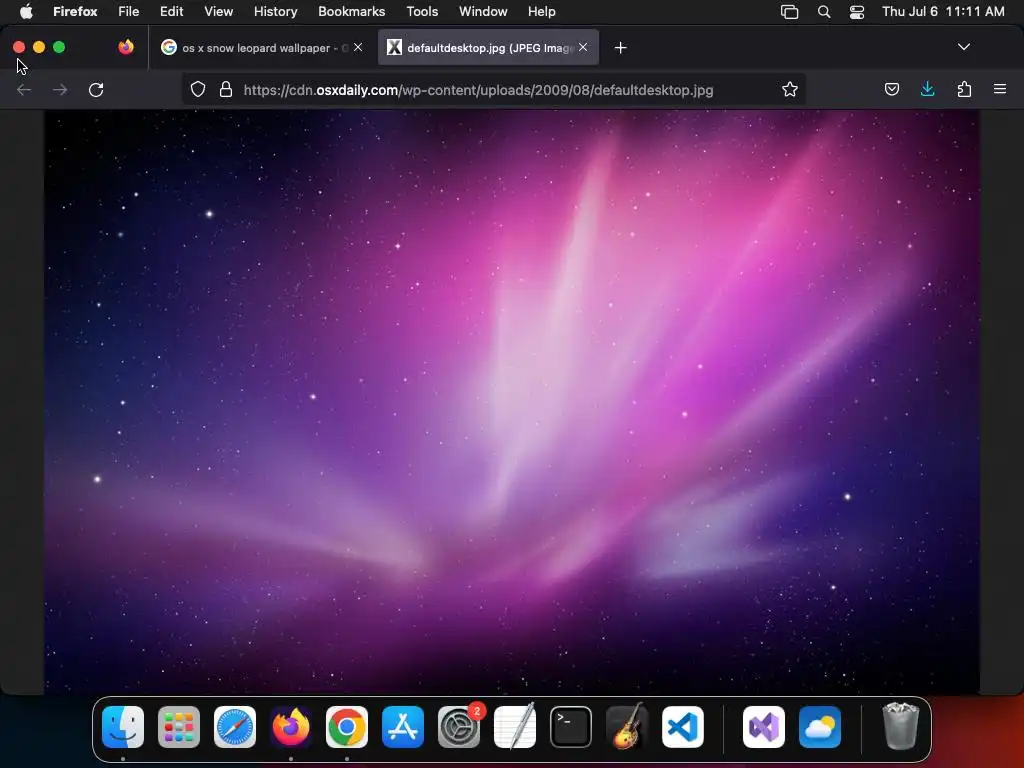Close the defaultdesktop.jpg tab
The height and width of the screenshot is (768, 1024).
pyautogui.click(x=583, y=47)
